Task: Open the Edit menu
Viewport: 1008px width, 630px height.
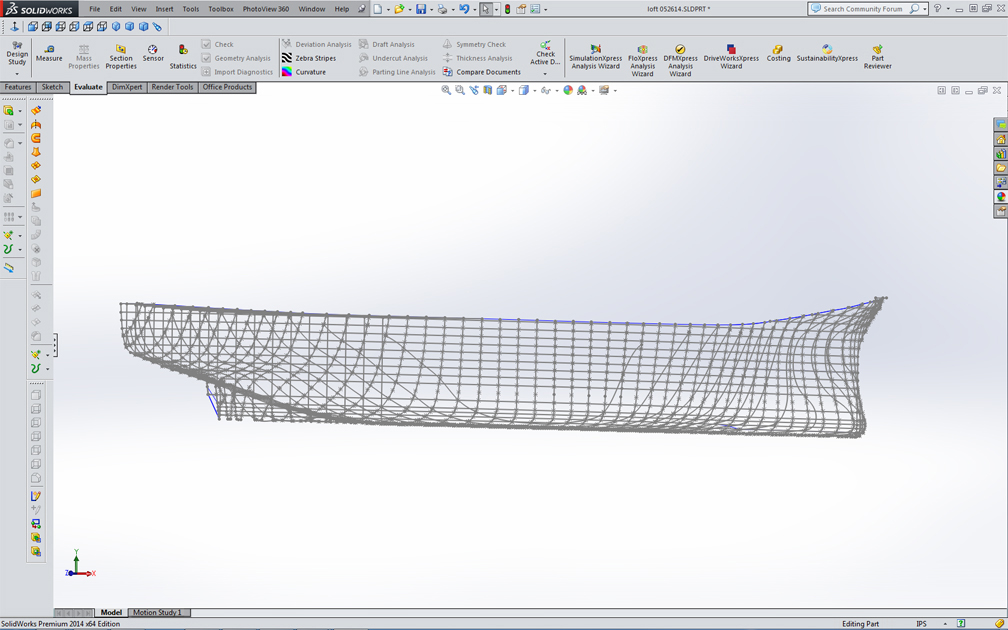Action: (x=115, y=9)
